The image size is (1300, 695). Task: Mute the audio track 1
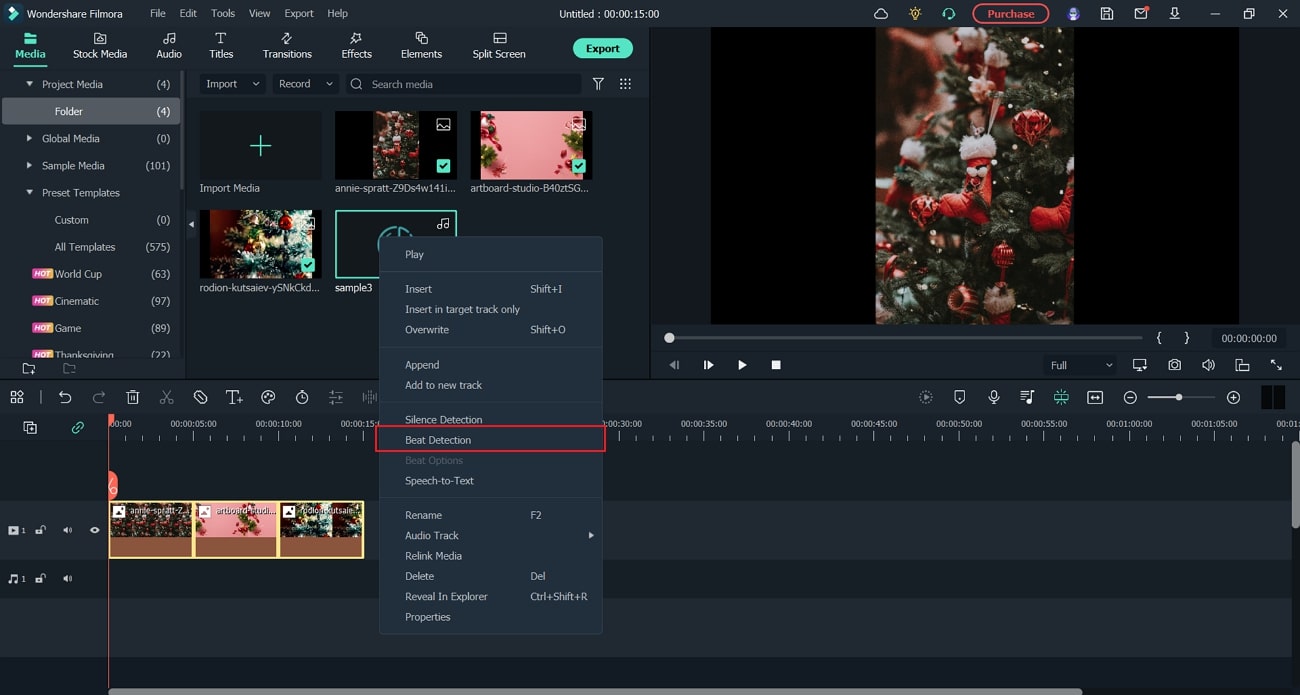click(x=68, y=578)
